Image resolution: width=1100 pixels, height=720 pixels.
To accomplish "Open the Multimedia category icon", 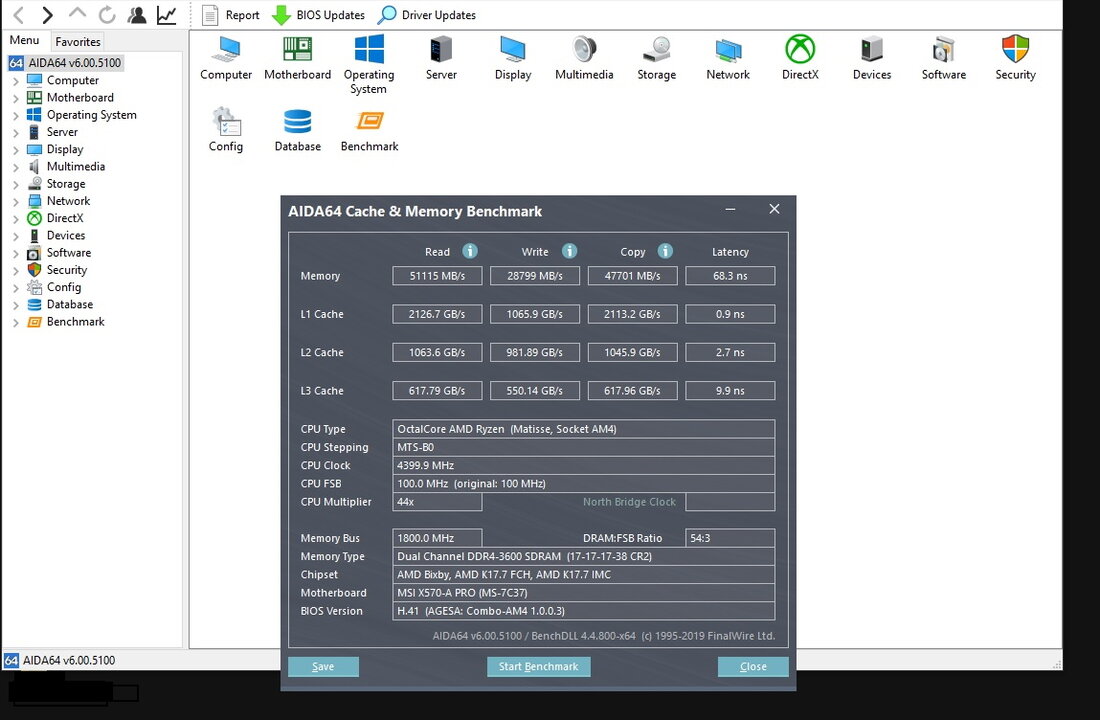I will coord(584,58).
